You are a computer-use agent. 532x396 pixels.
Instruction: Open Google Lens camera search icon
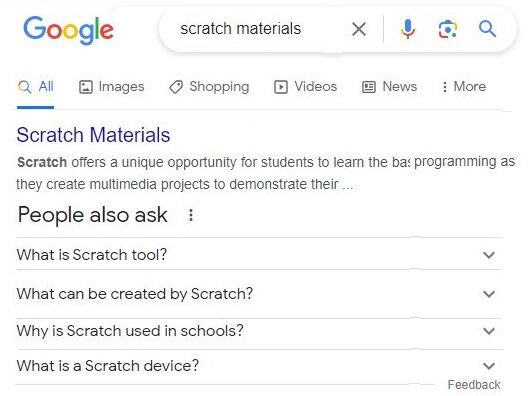coord(448,29)
